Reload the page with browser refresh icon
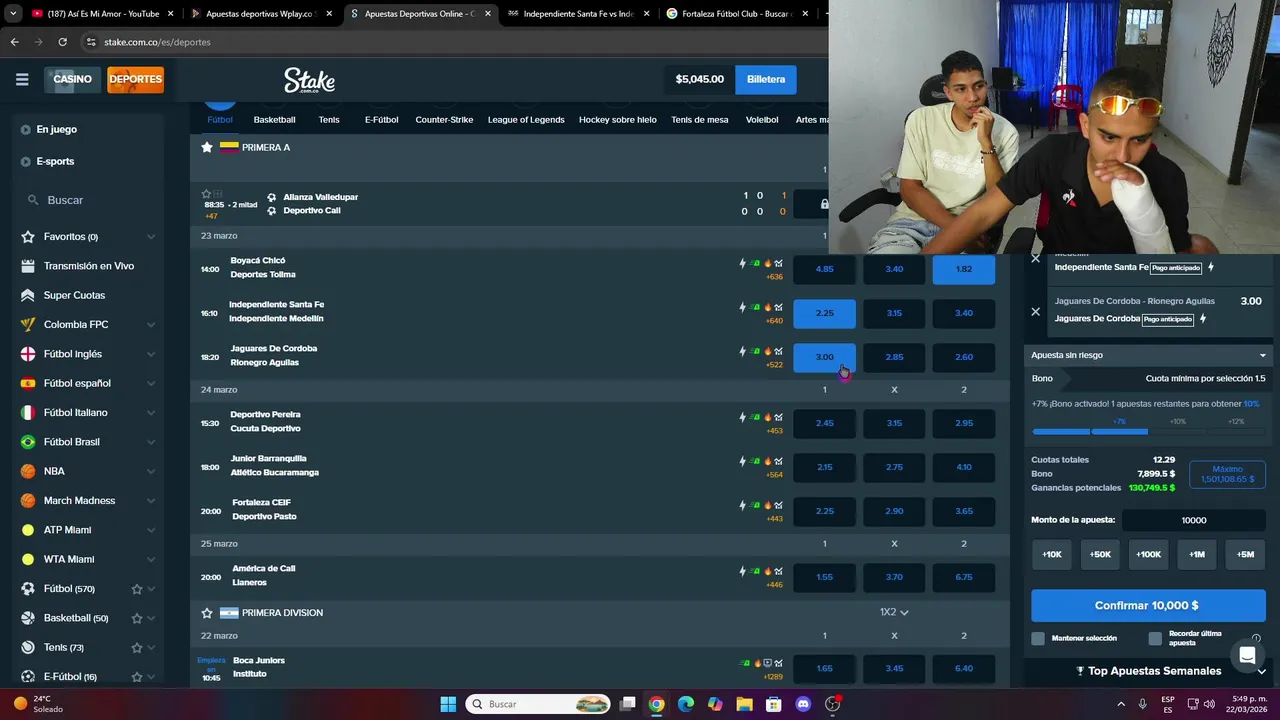The image size is (1280, 720). tap(62, 42)
